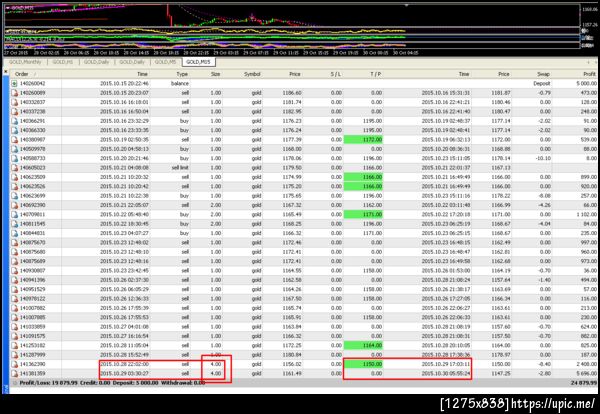Select the Deposit label in the balance row
The image size is (600, 414).
pyautogui.click(x=542, y=83)
